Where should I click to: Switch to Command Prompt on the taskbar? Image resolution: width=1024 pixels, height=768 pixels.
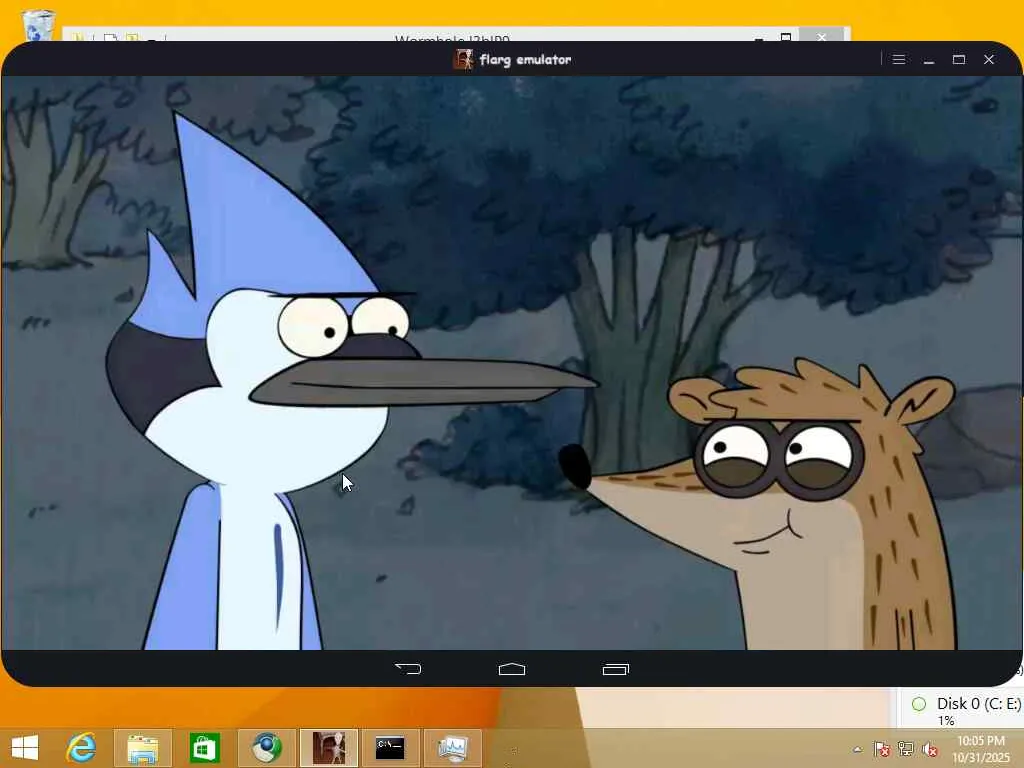pos(390,748)
